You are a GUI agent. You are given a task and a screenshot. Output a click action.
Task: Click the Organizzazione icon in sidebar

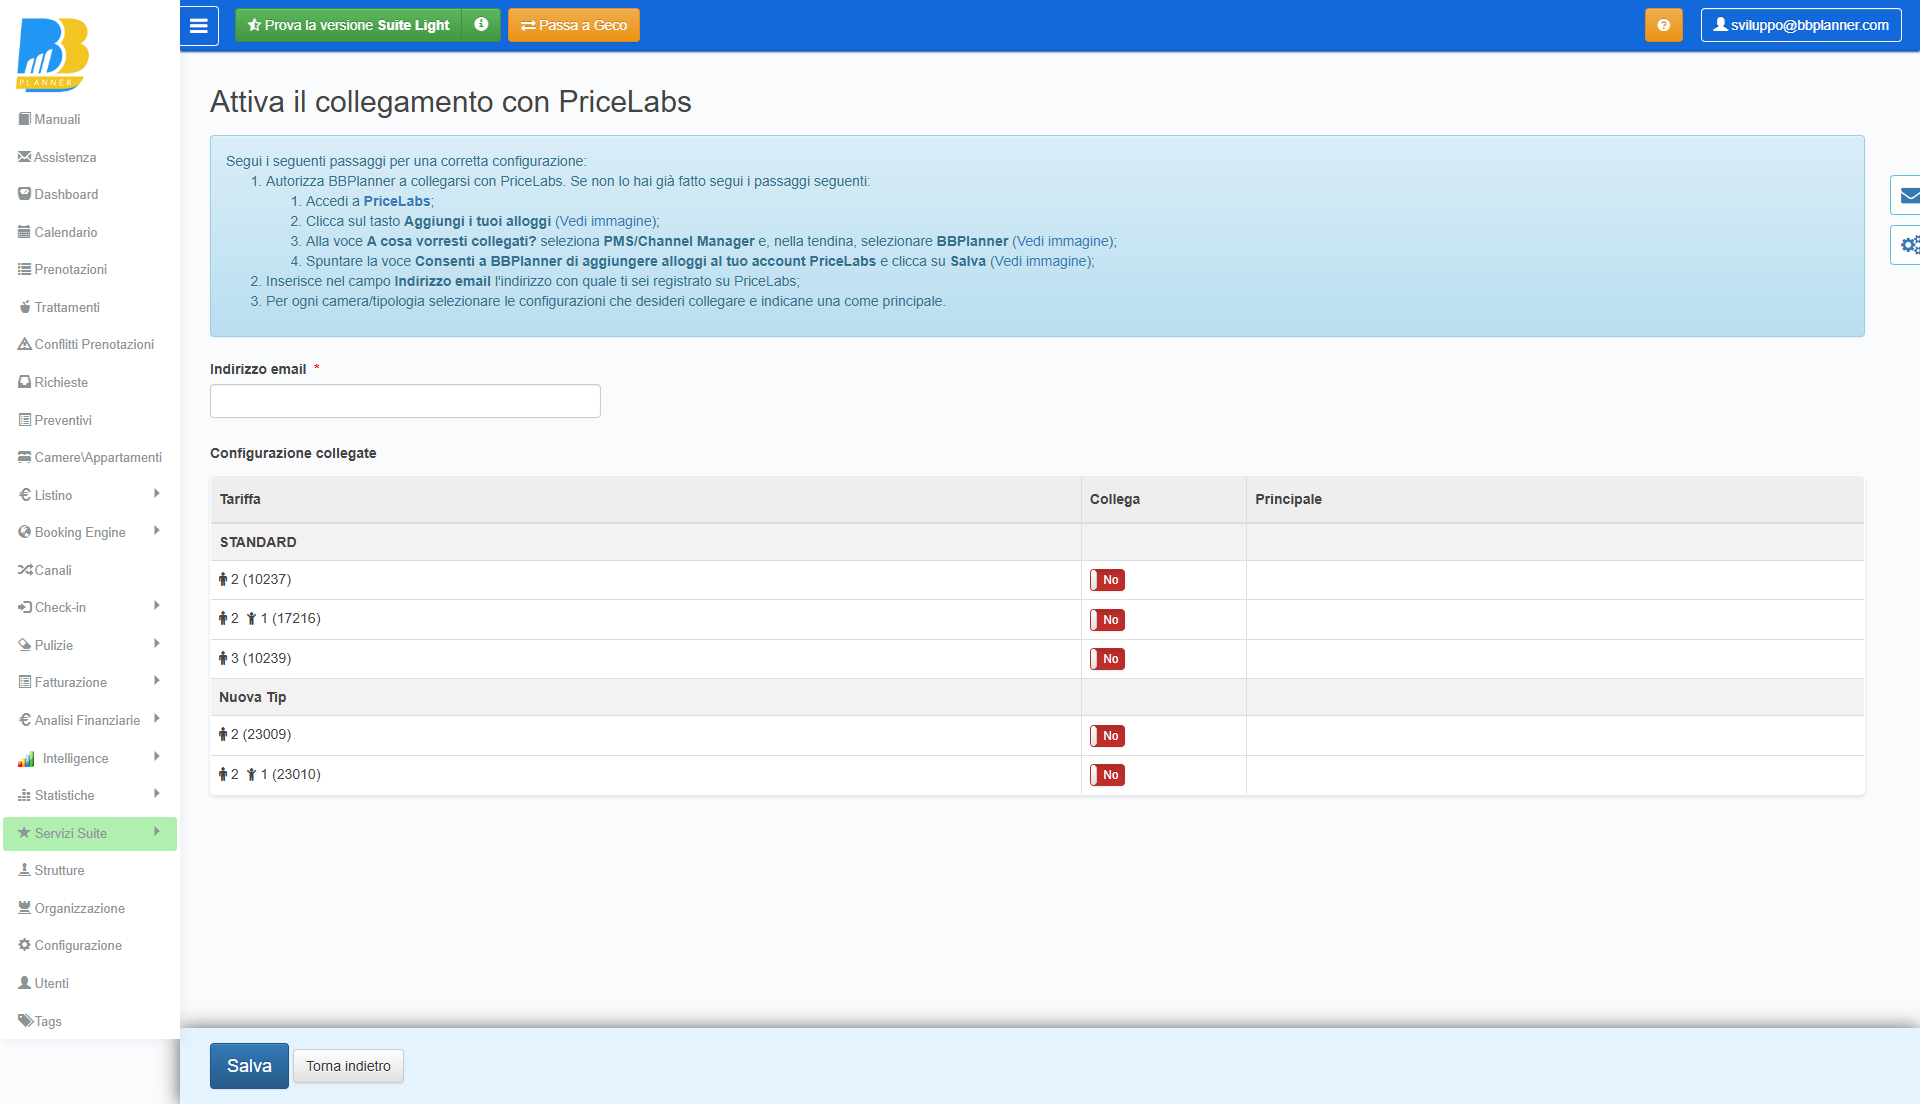(25, 908)
